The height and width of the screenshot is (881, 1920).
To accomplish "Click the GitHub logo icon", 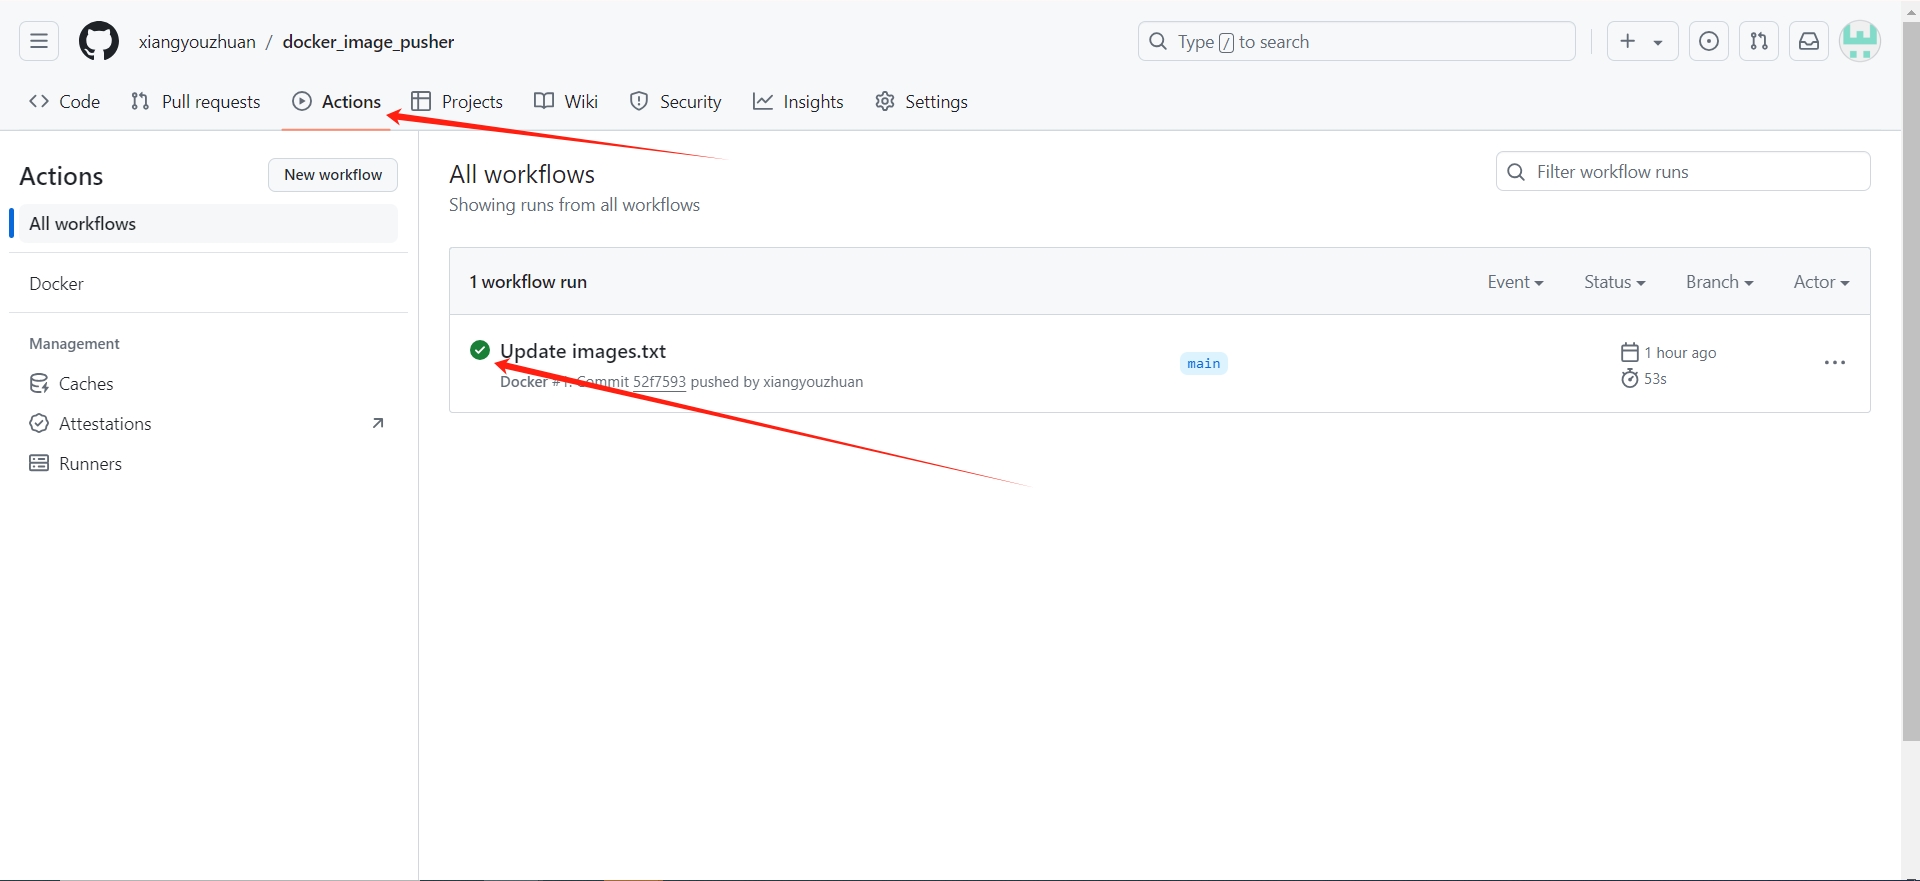I will 99,42.
